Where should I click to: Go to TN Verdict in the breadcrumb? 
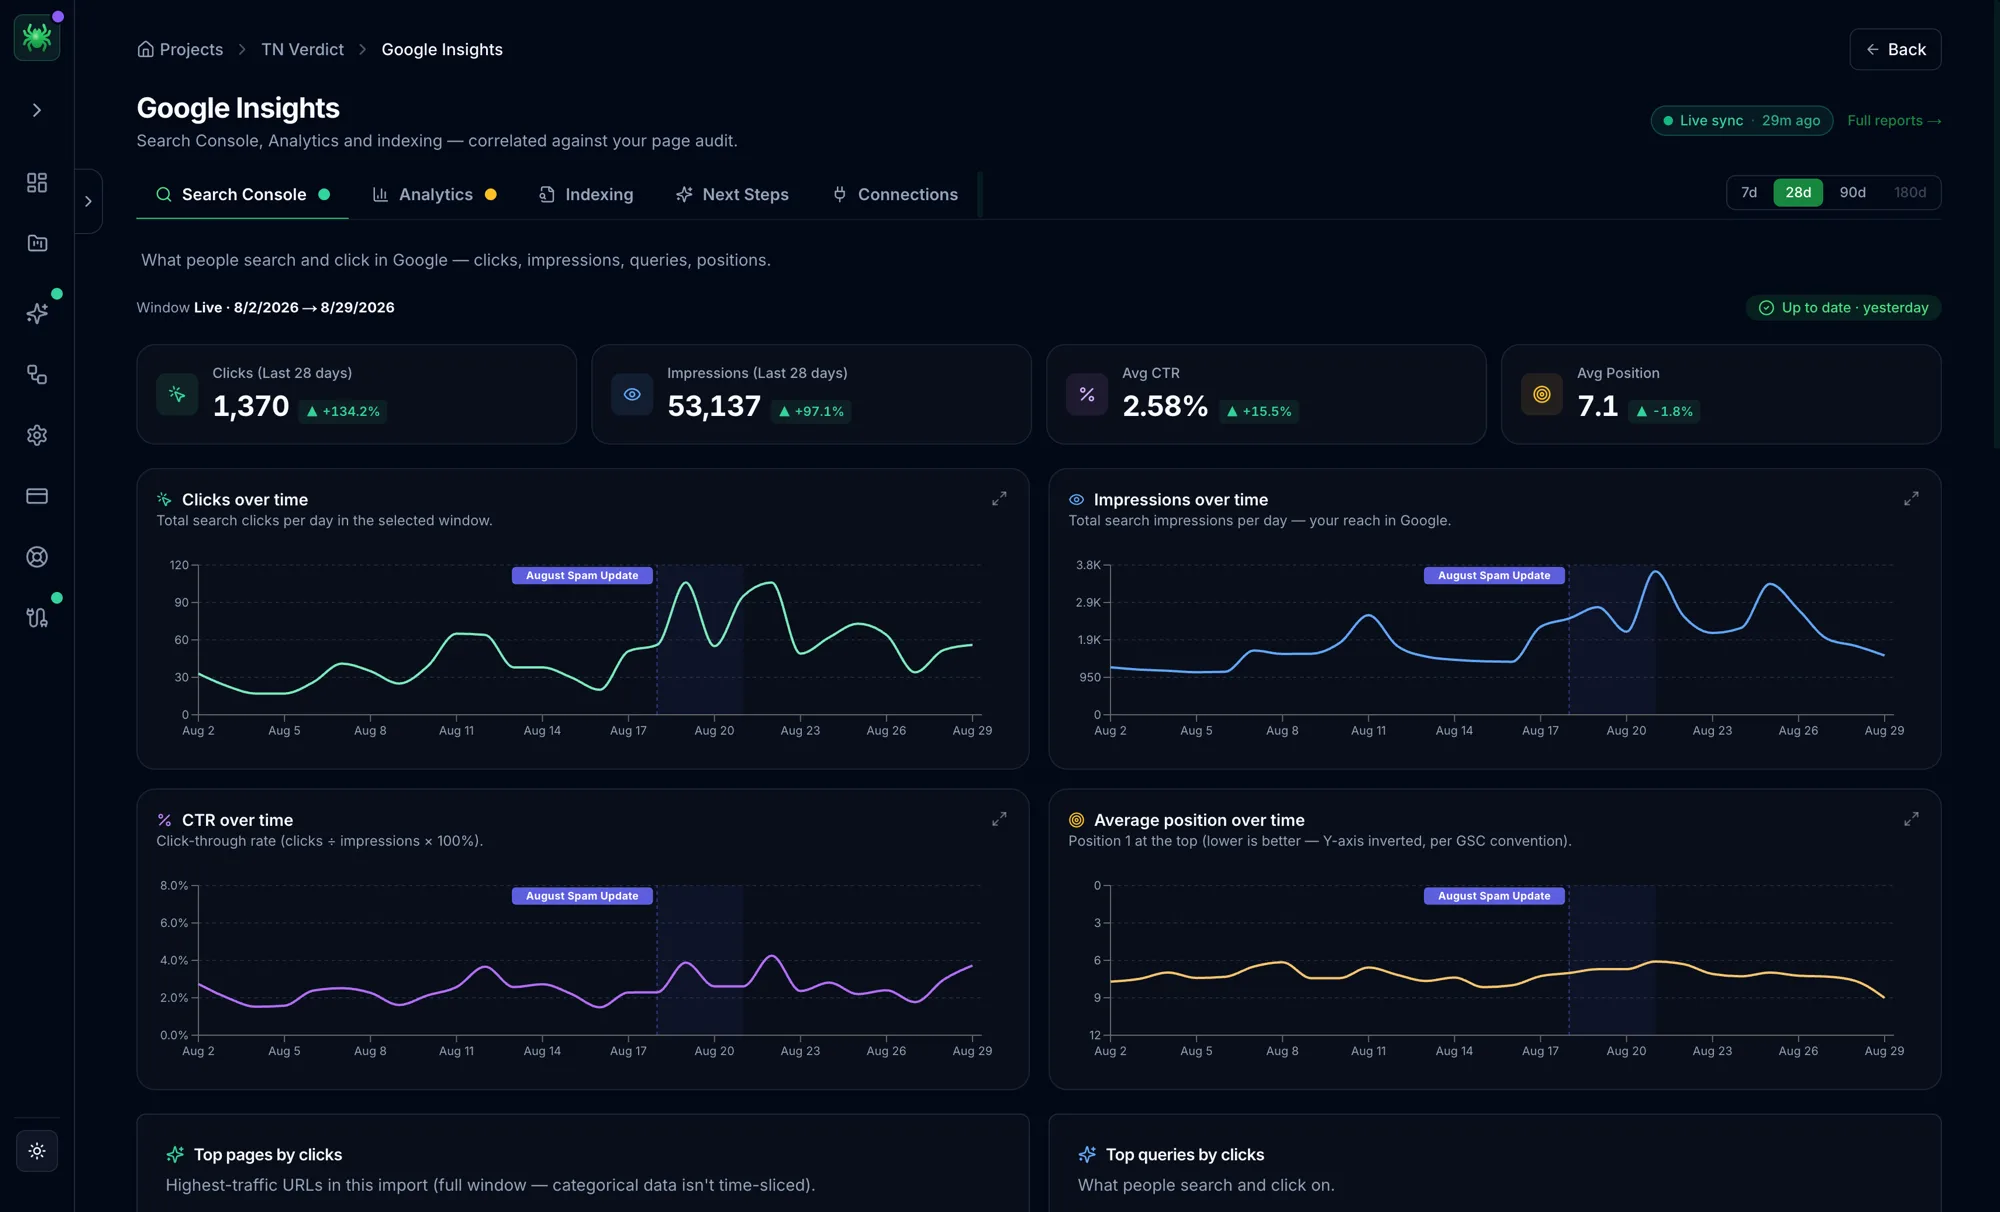click(302, 49)
